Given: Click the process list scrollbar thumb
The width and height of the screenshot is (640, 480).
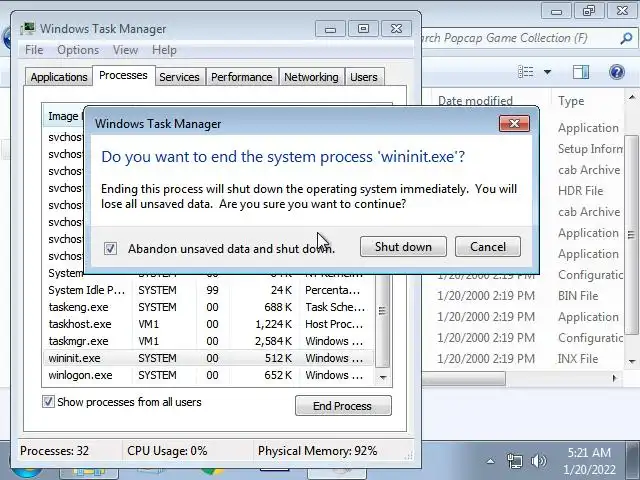Looking at the screenshot, I should coord(382,311).
